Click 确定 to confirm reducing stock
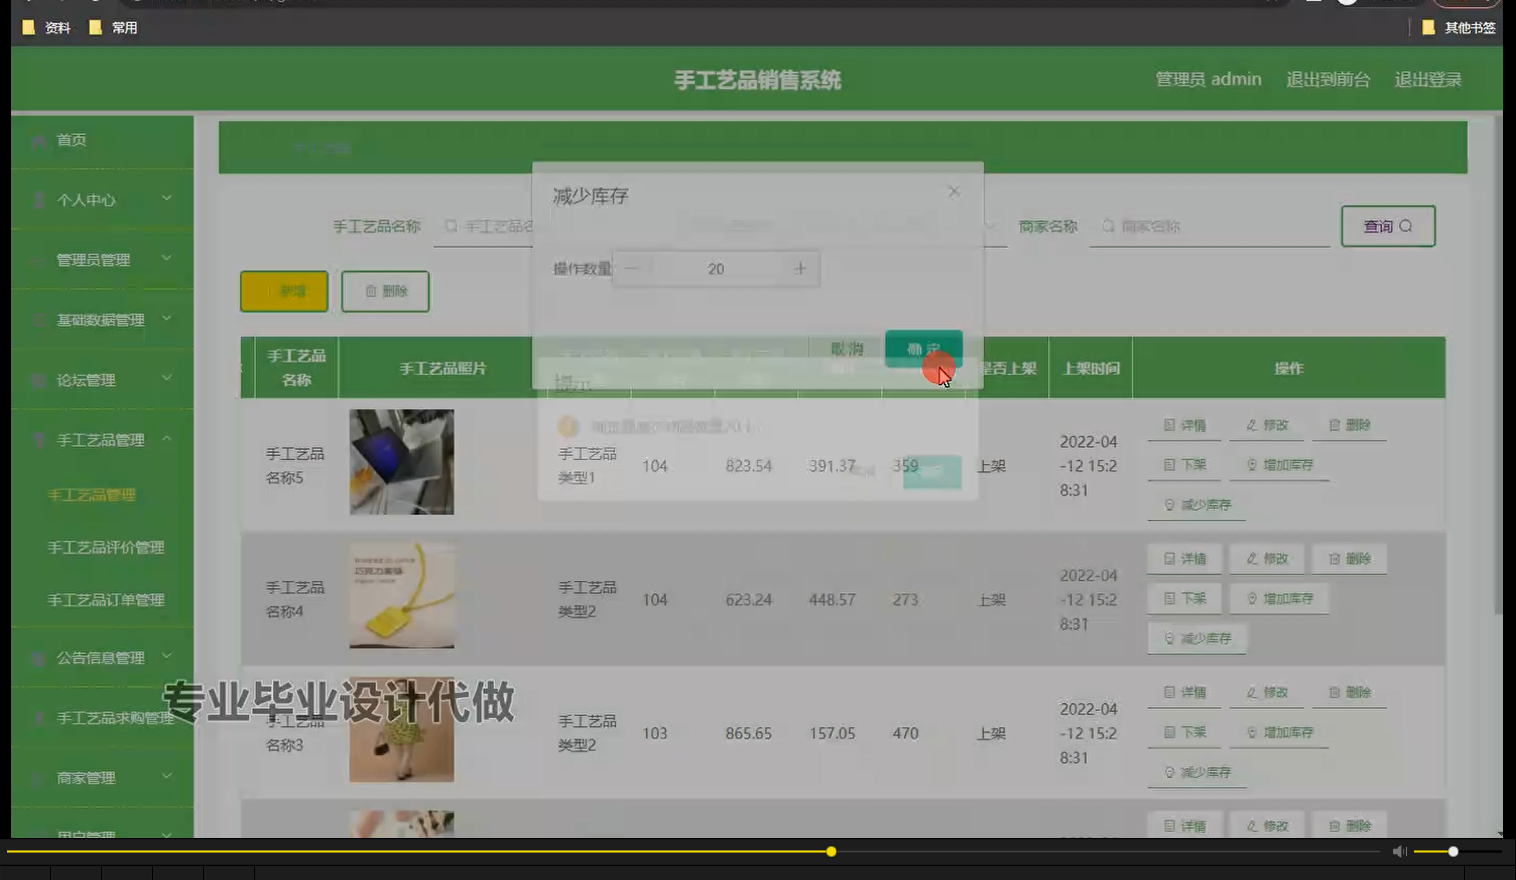This screenshot has height=880, width=1516. (922, 349)
